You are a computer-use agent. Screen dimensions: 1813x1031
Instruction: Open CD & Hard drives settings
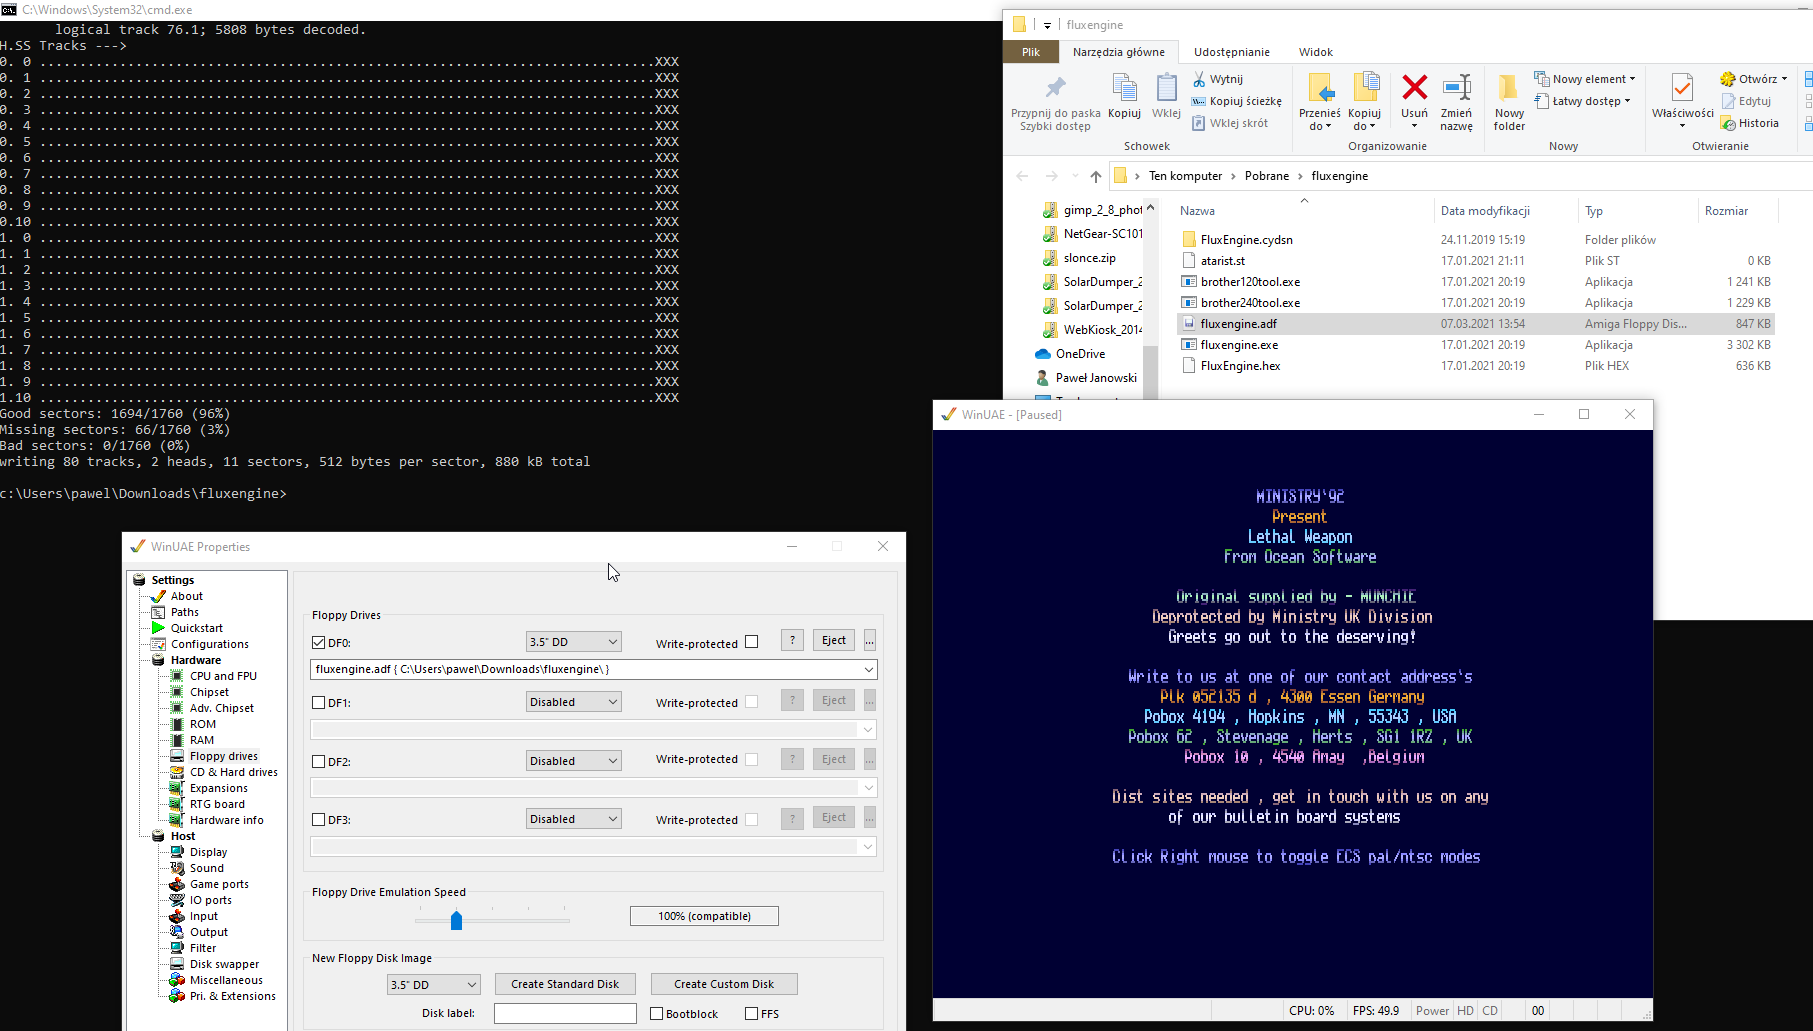pos(233,772)
